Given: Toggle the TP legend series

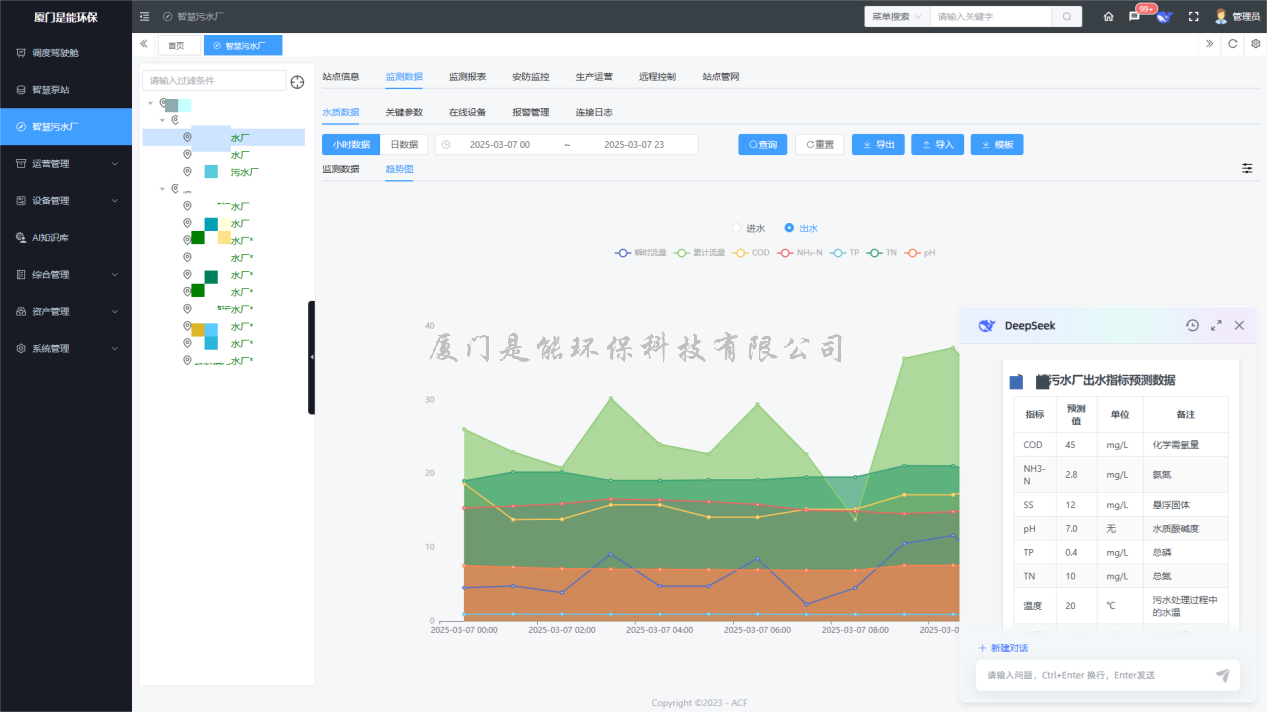Looking at the screenshot, I should 845,253.
